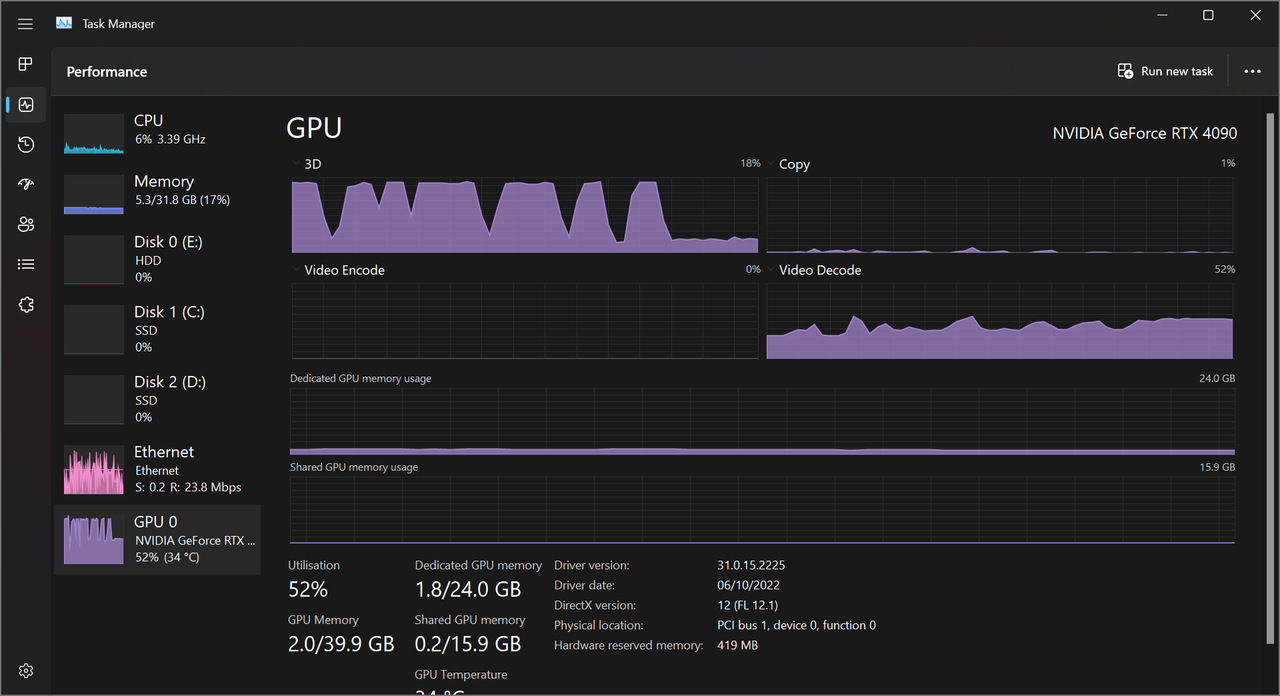The height and width of the screenshot is (696, 1280).
Task: Select CPU in the performance list
Action: 157,131
